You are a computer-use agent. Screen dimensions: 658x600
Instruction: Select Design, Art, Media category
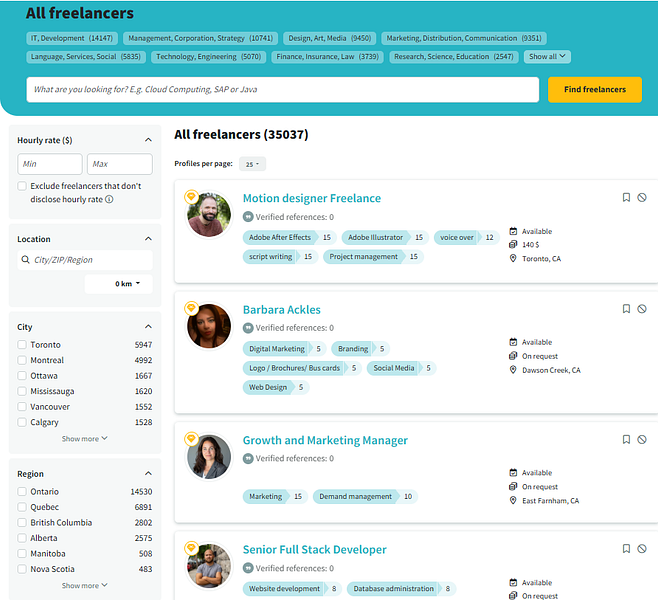(x=329, y=38)
